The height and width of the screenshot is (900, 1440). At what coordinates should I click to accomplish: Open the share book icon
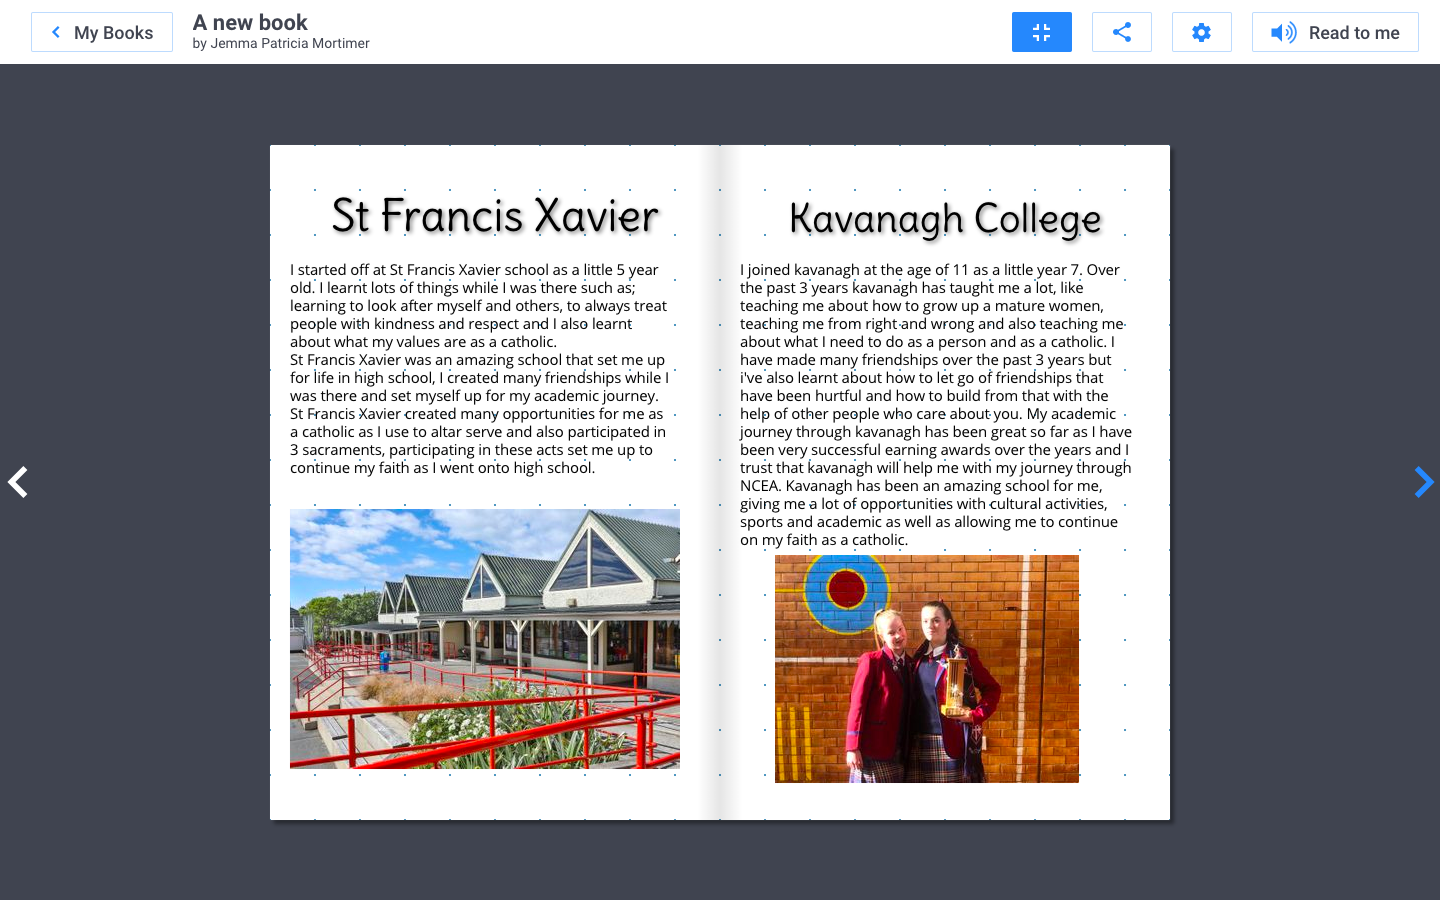1121,32
